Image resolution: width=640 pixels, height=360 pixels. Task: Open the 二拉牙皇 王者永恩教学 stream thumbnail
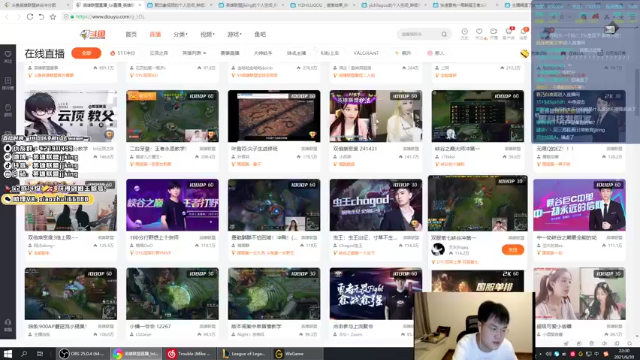[172, 116]
